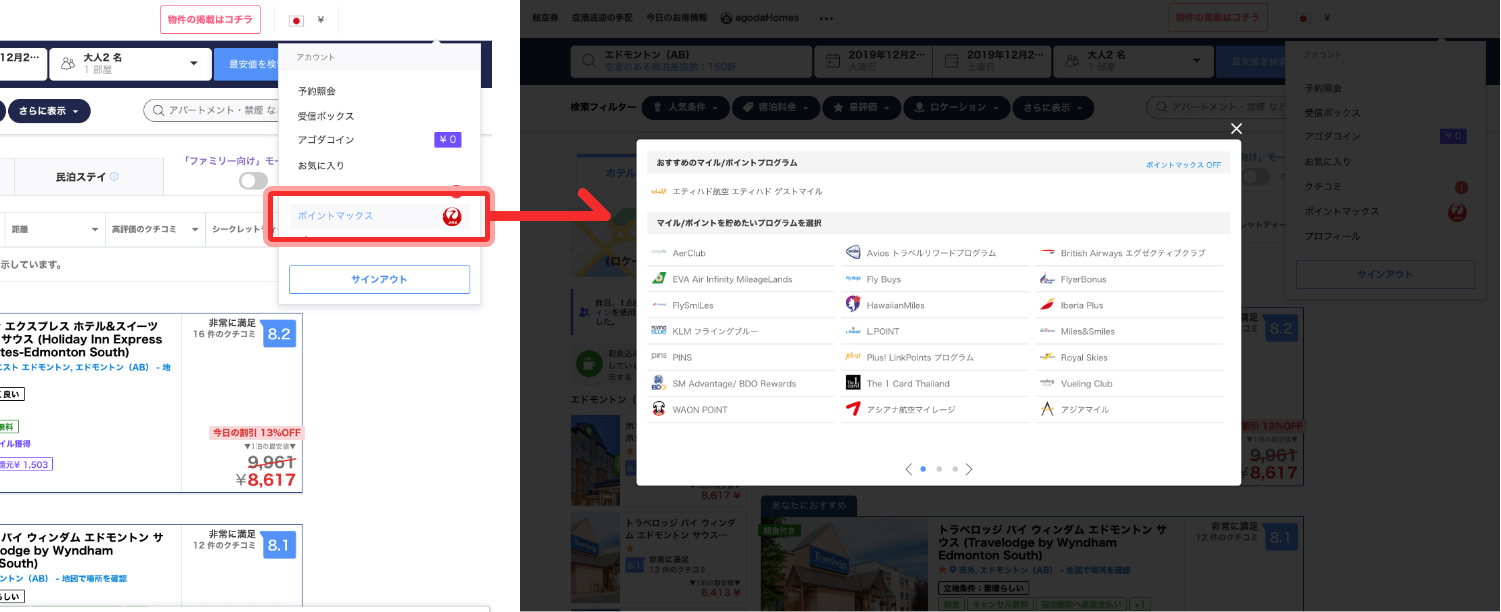Image resolution: width=1501 pixels, height=612 pixels.
Task: Click the Royal Skies logo
Action: pyautogui.click(x=1047, y=357)
